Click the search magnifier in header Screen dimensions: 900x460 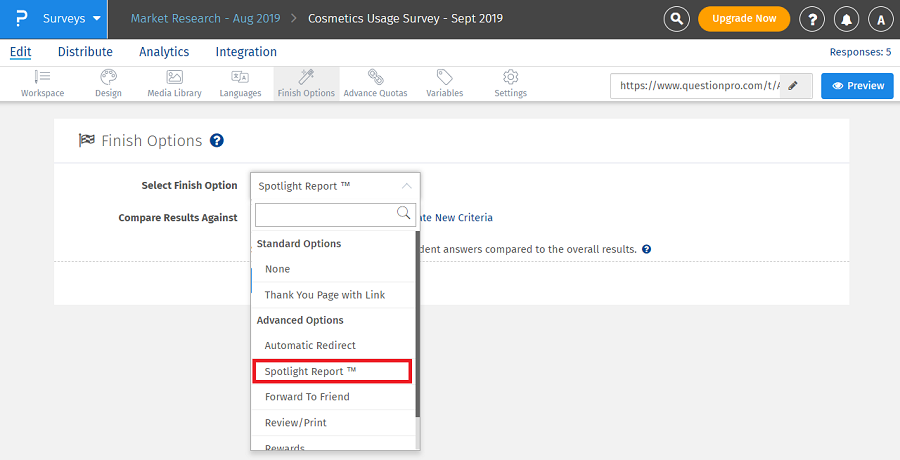pos(677,19)
